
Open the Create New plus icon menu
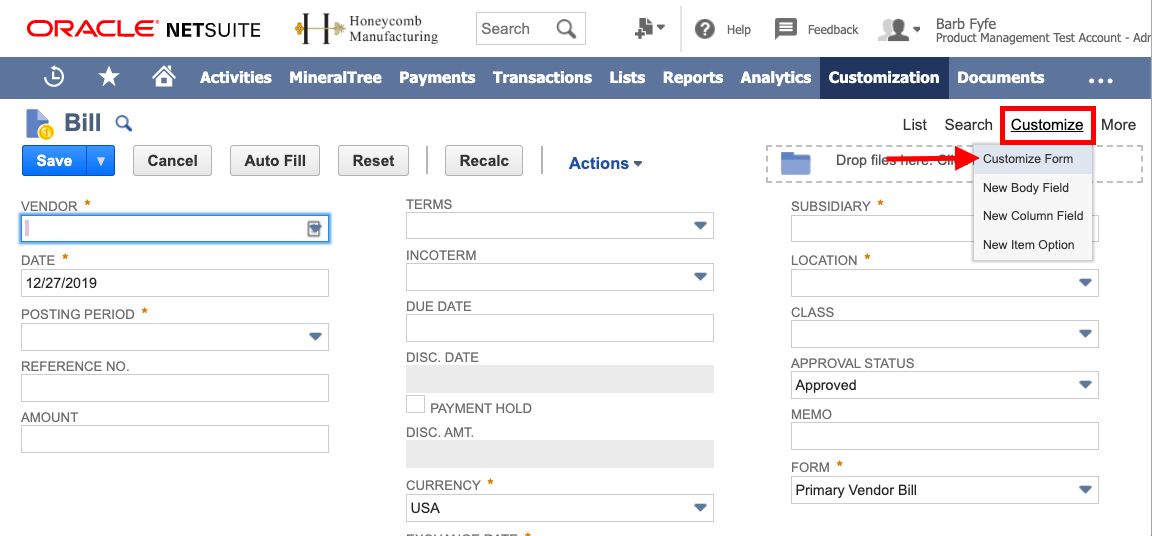(x=649, y=29)
